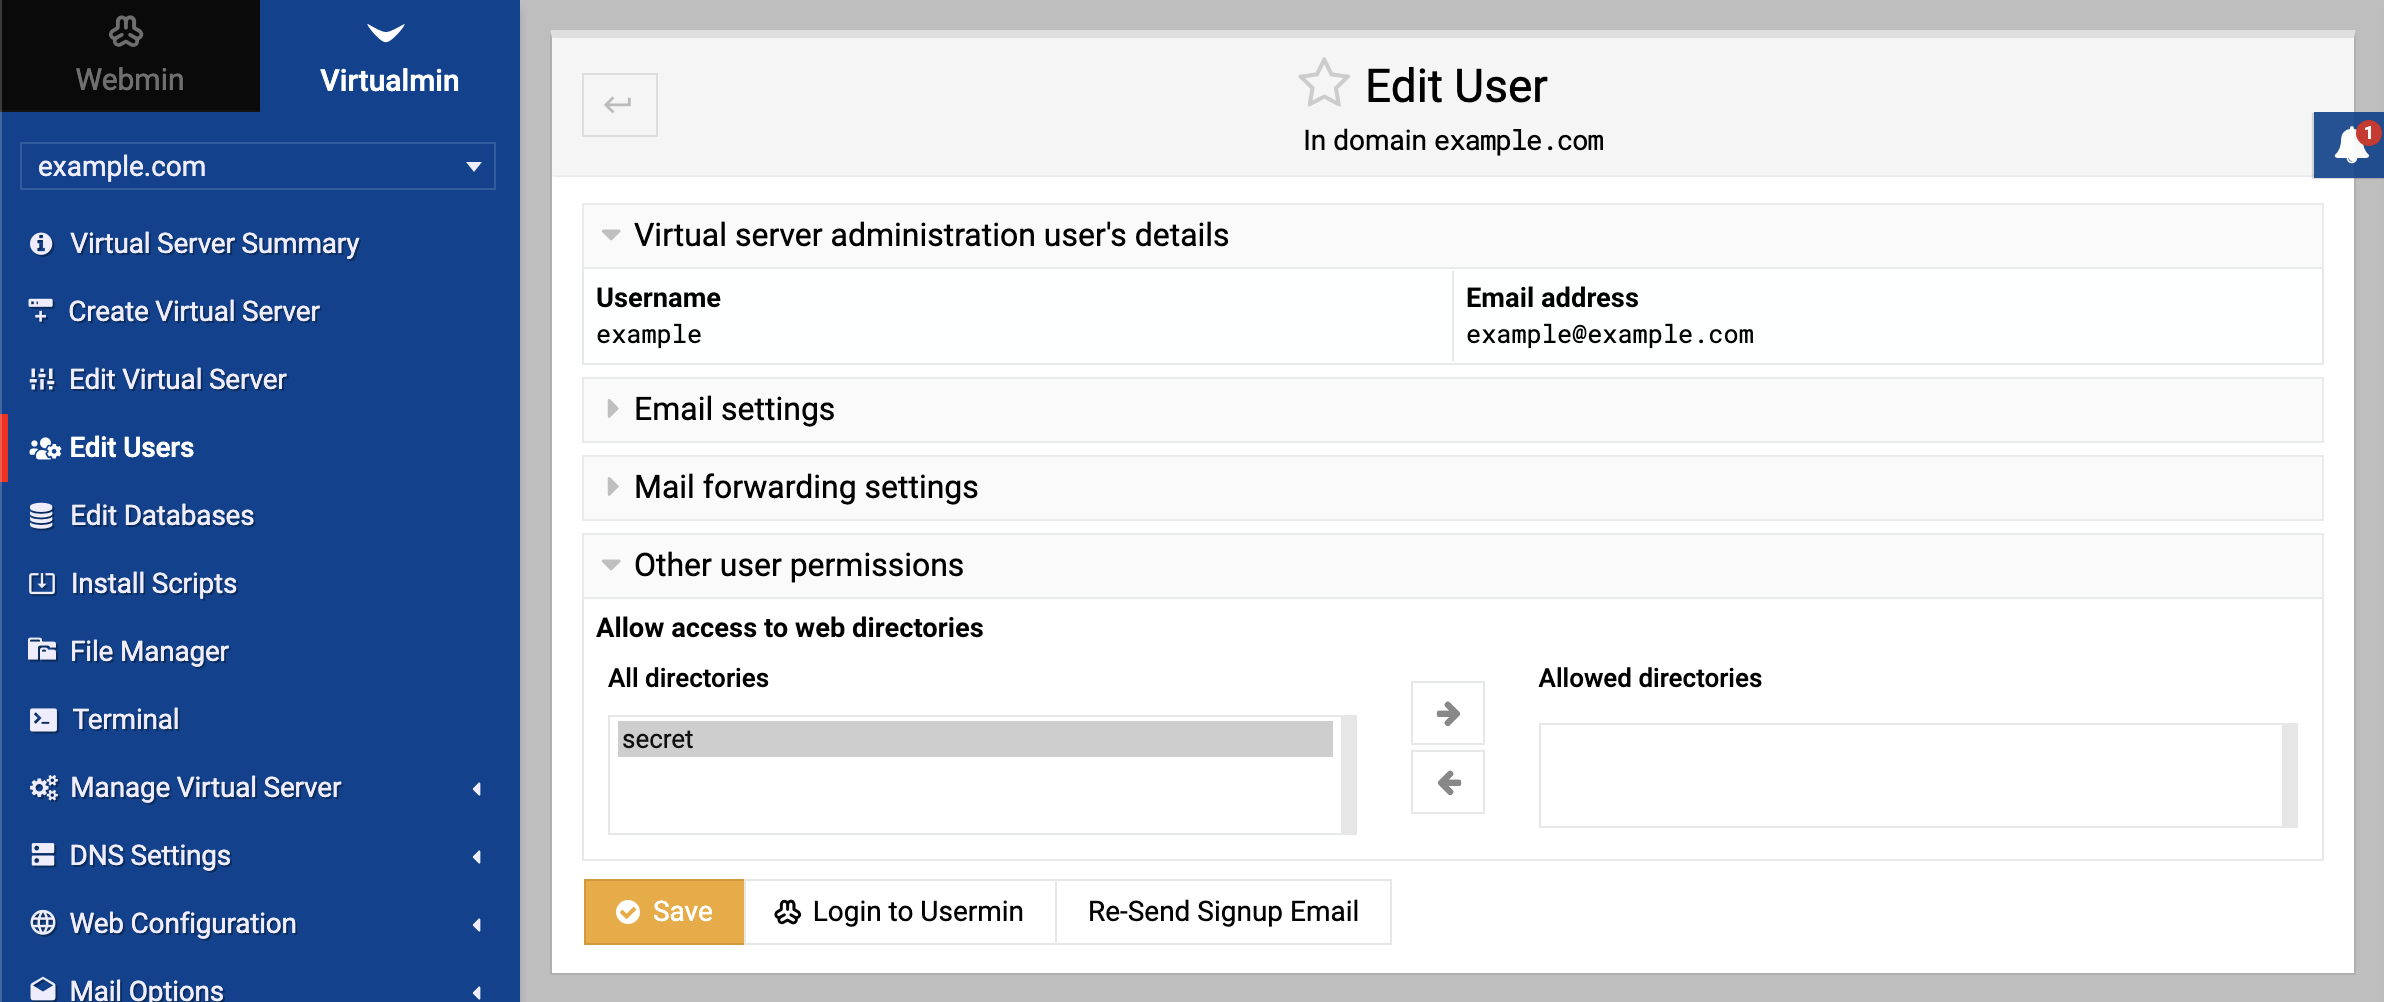Viewport: 2384px width, 1002px height.
Task: Select the secret directory in All directories
Action: 975,739
